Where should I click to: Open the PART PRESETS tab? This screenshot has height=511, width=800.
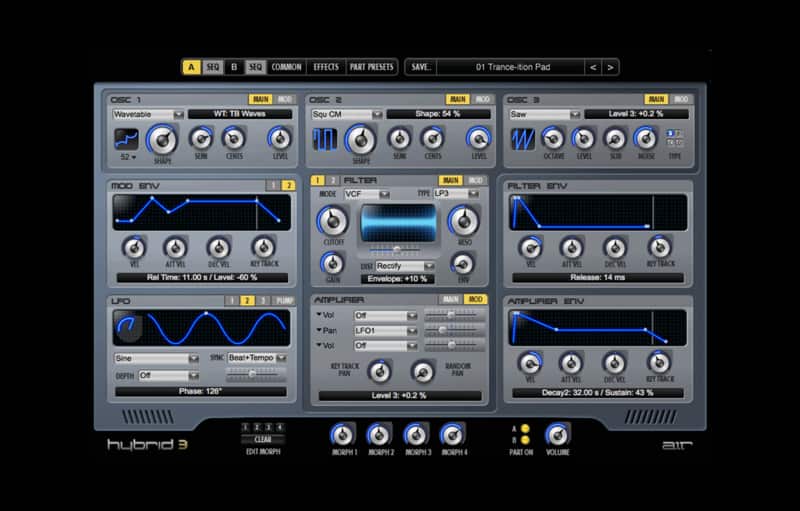(x=371, y=67)
